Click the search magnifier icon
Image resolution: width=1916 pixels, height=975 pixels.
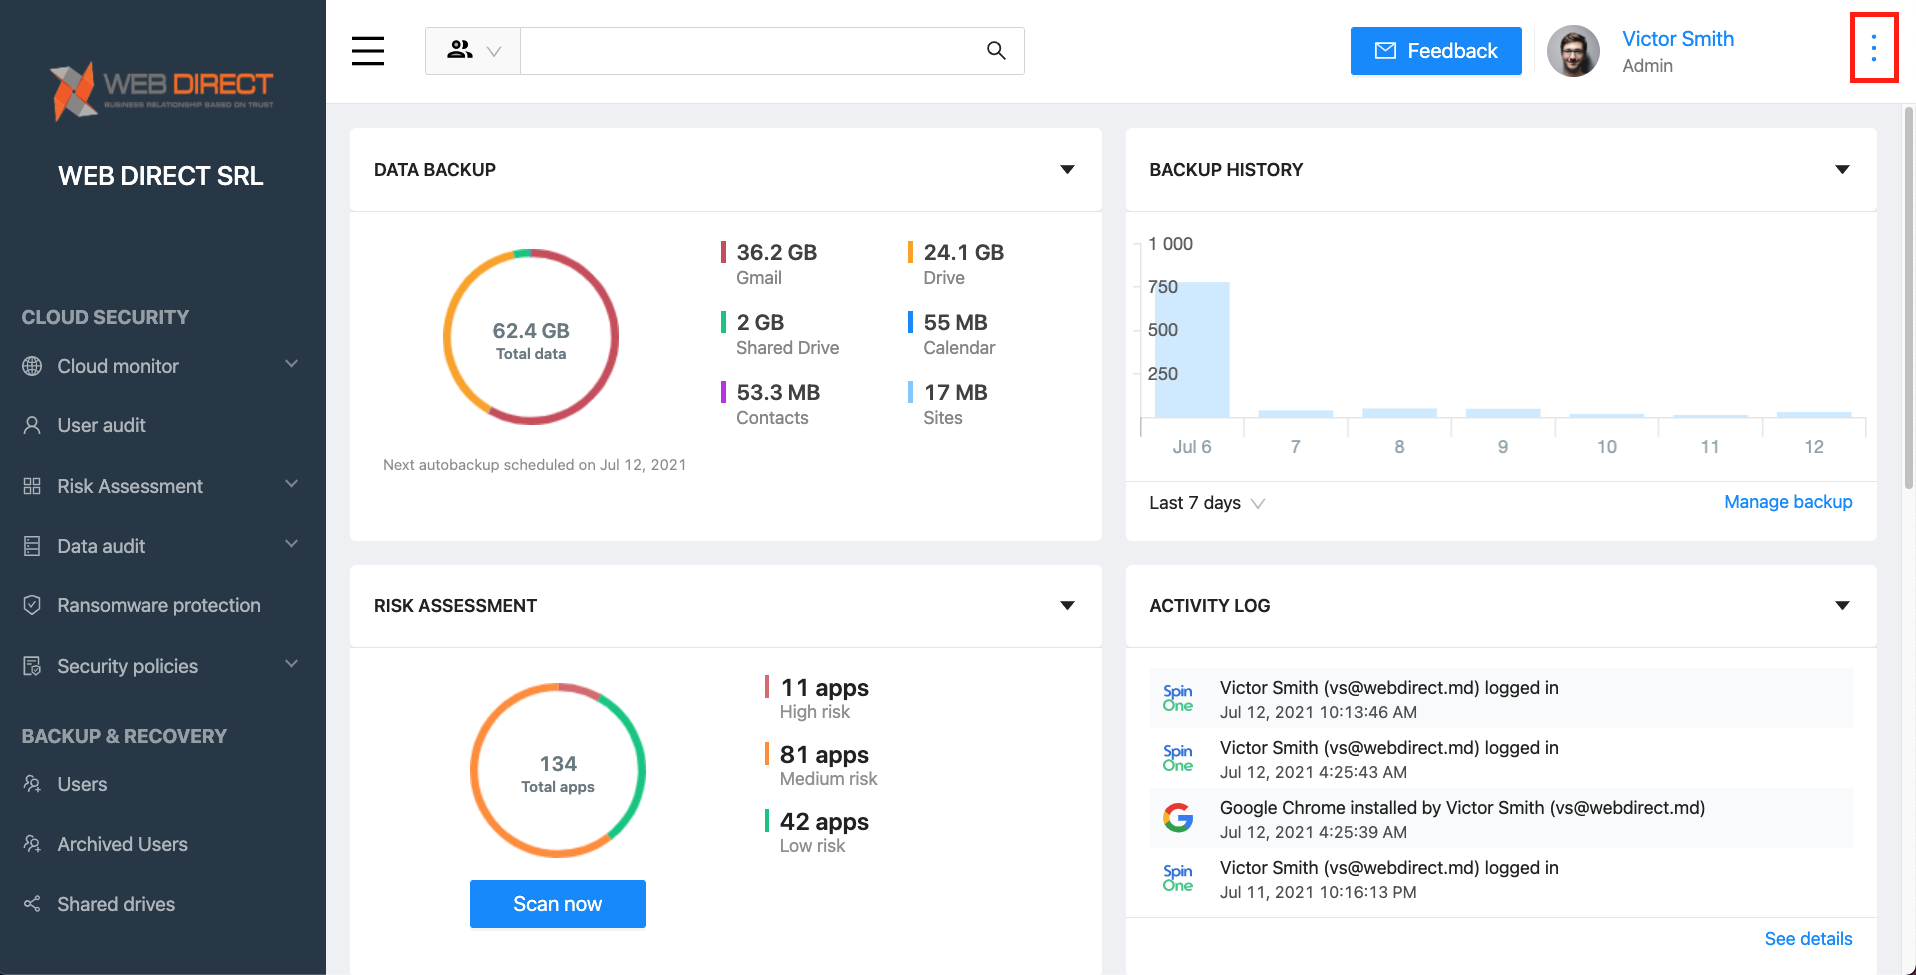pyautogui.click(x=995, y=51)
